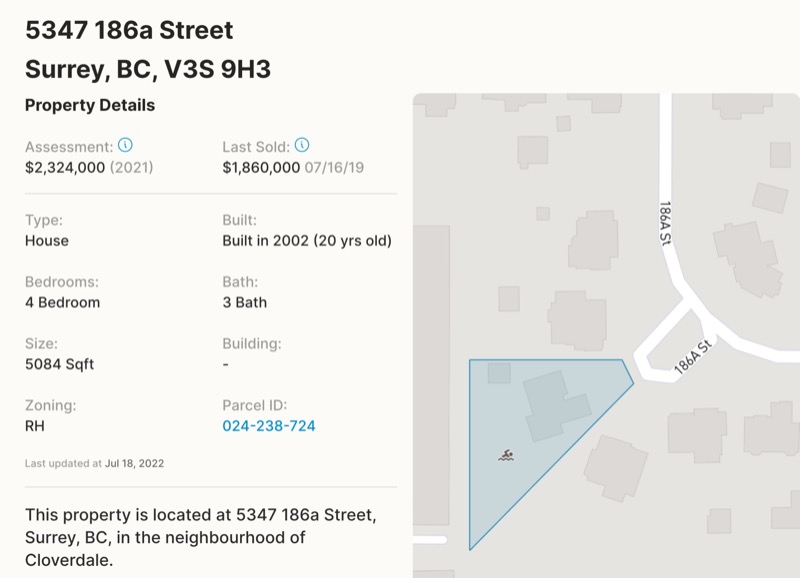This screenshot has width=800, height=578.
Task: Open Parcel ID 024-238-724 link
Action: coord(269,426)
